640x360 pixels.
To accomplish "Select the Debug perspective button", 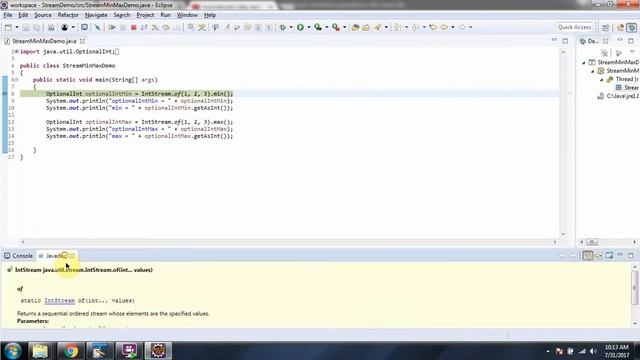I will coord(631,27).
